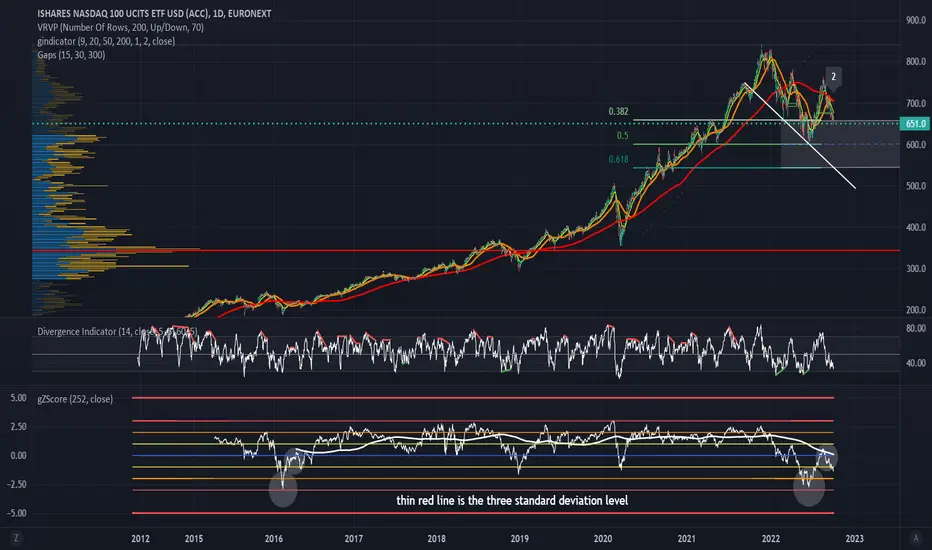Click the 651.0 current price label

click(915, 124)
